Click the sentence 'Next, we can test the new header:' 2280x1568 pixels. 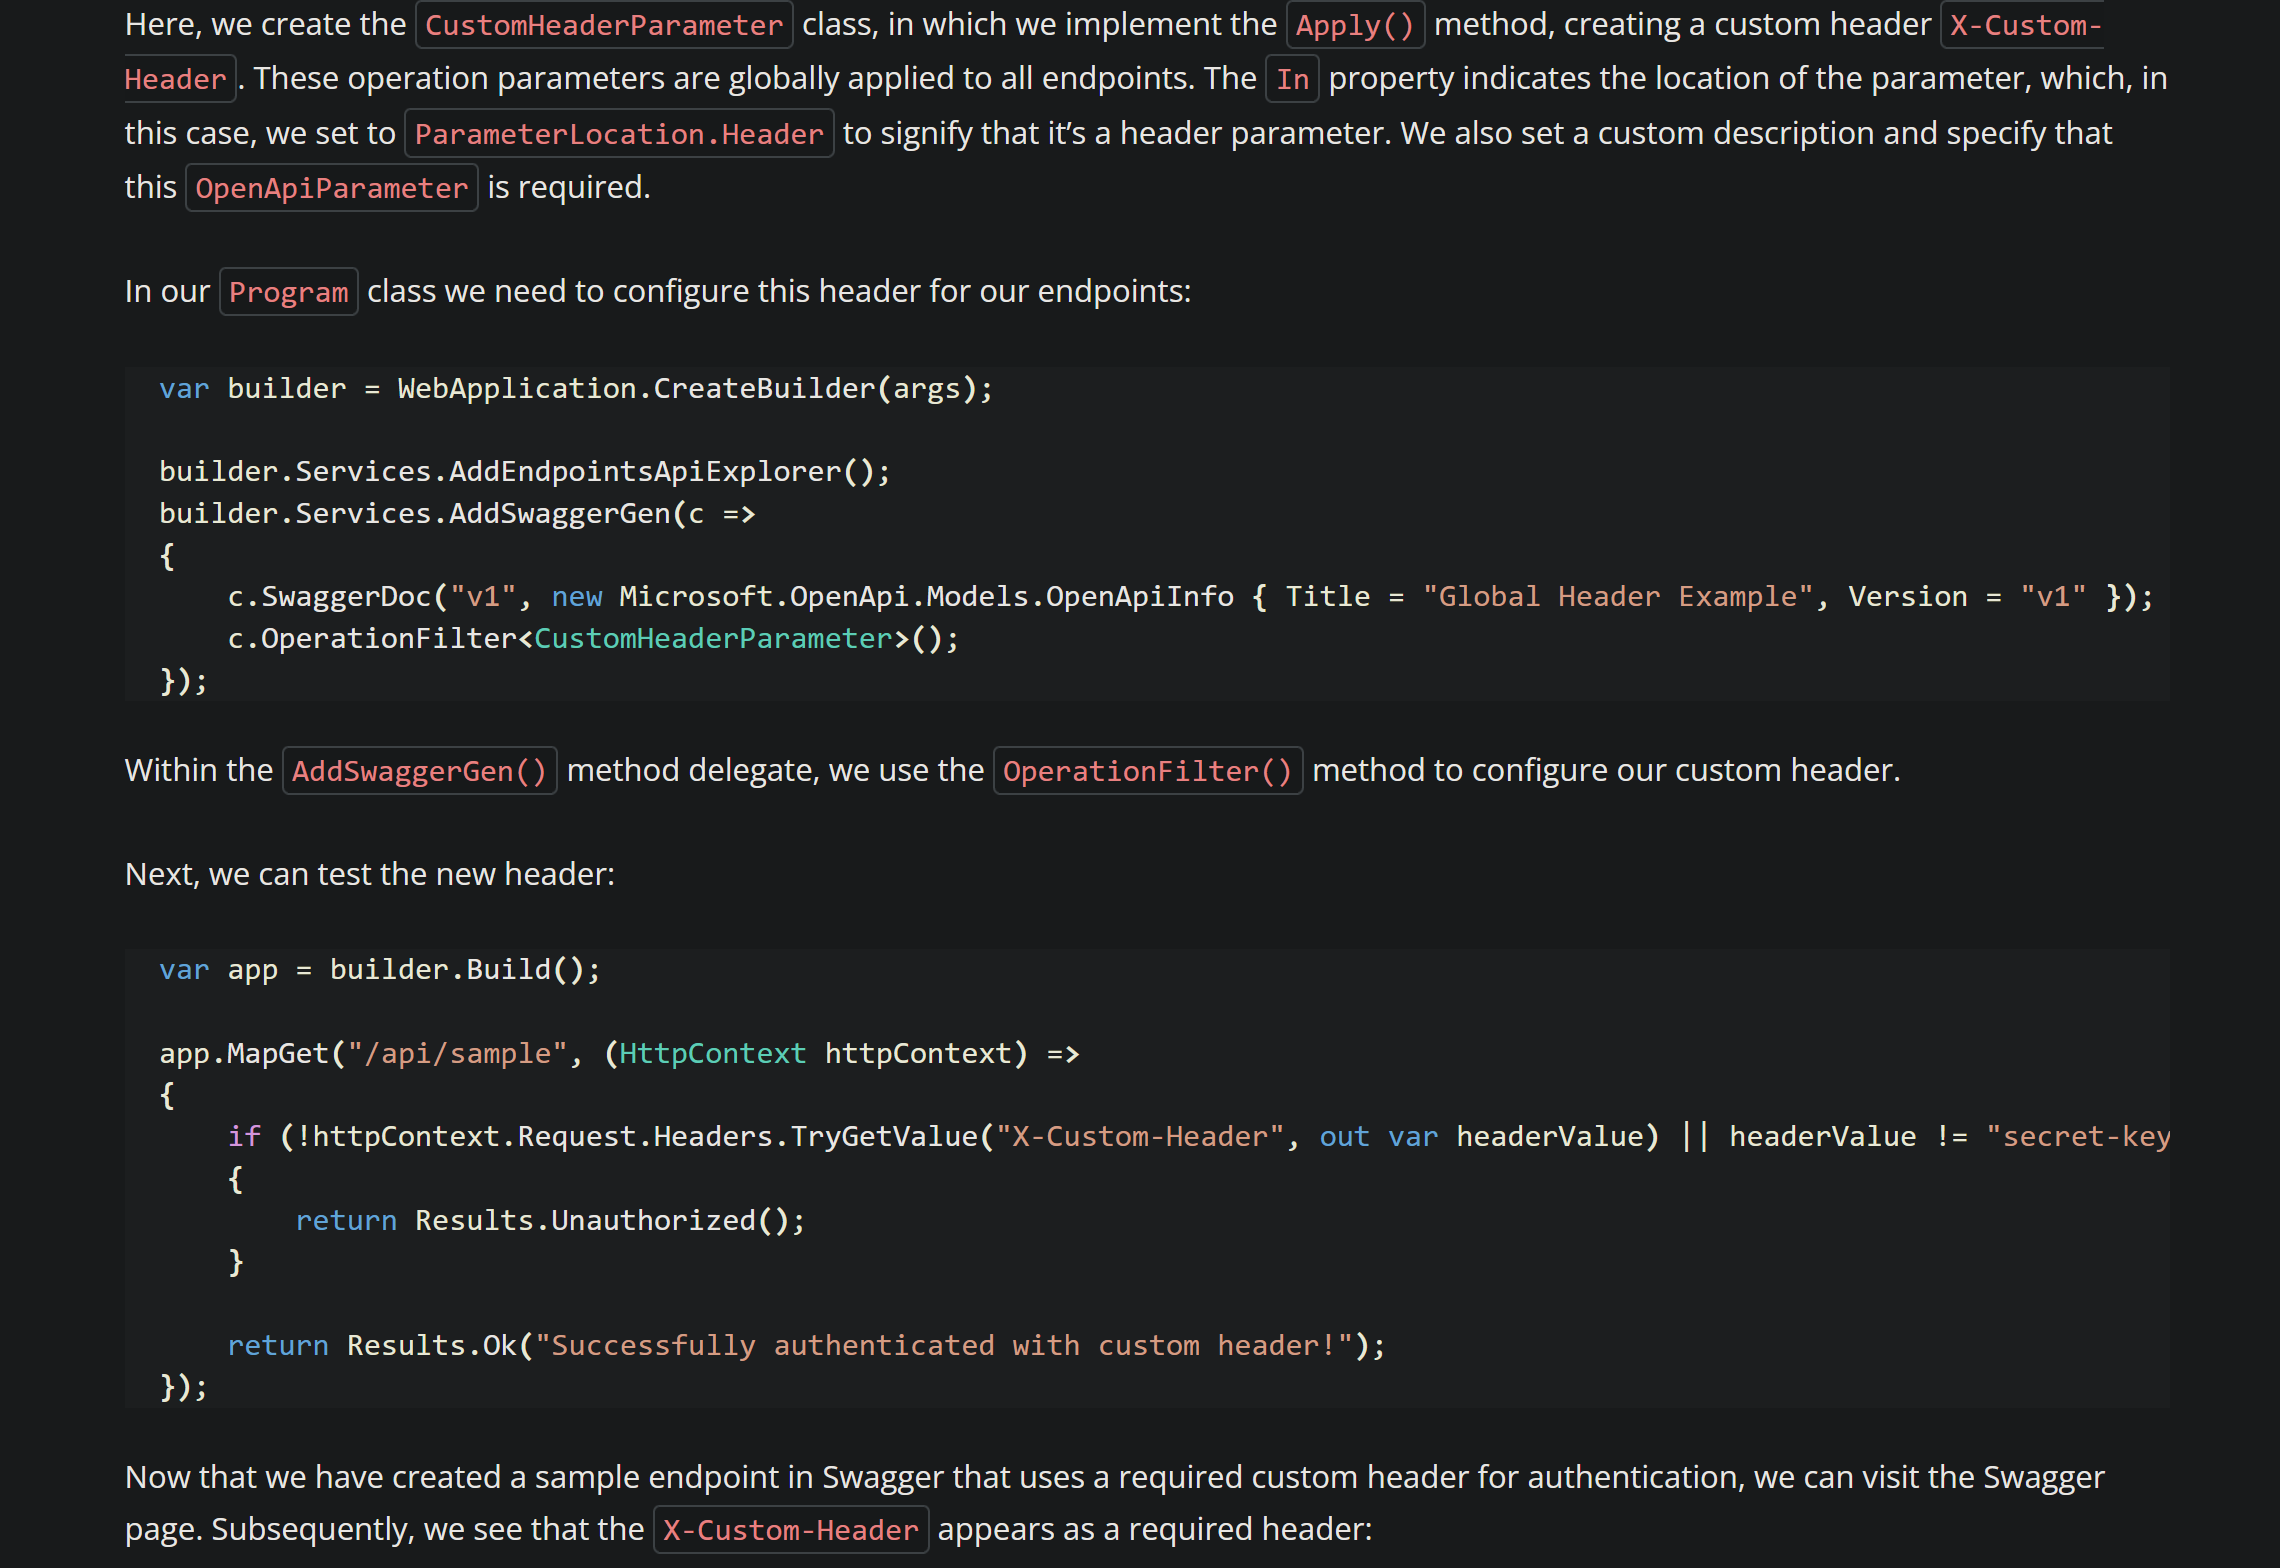370,875
